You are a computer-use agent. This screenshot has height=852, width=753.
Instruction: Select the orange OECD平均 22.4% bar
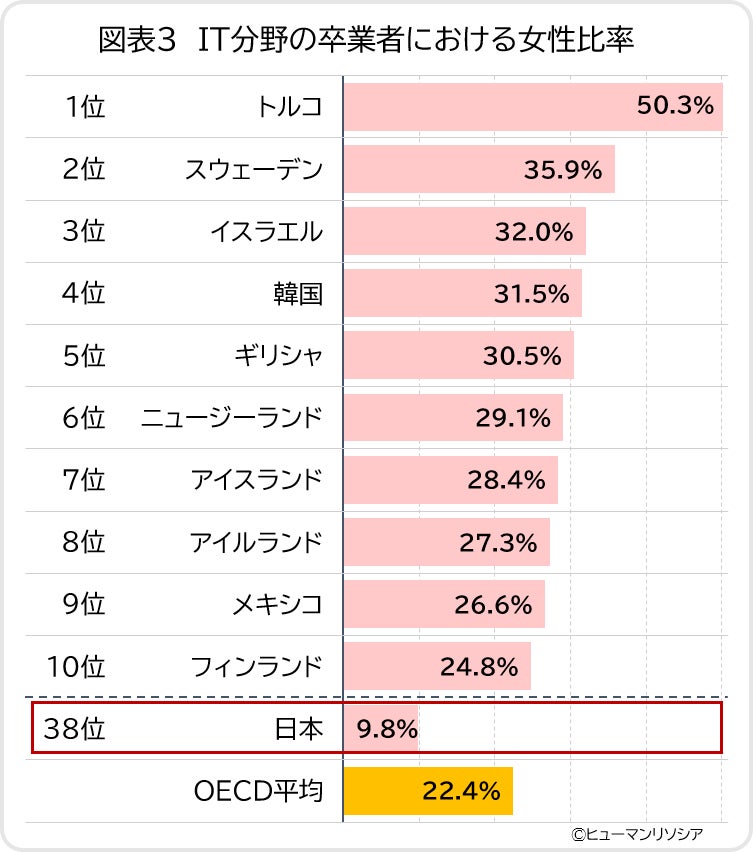click(428, 791)
